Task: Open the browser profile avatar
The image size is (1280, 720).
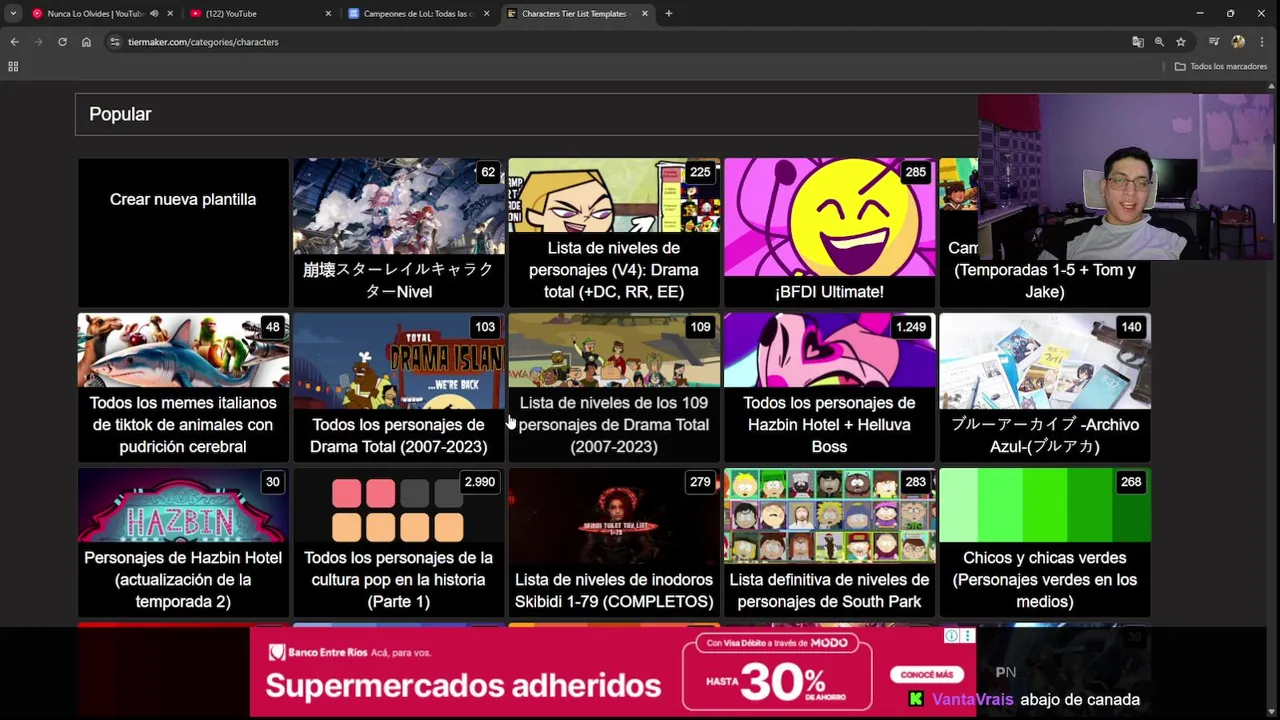Action: click(x=1238, y=42)
